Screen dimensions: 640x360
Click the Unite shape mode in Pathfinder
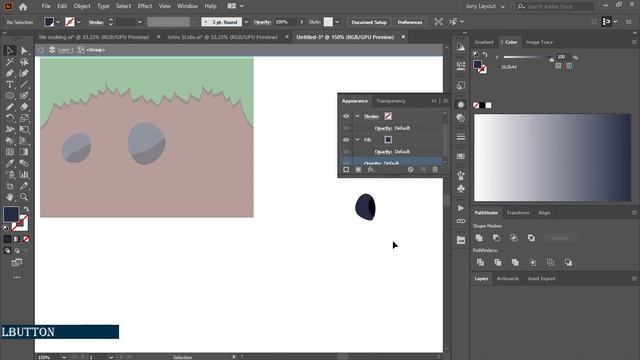pos(479,238)
